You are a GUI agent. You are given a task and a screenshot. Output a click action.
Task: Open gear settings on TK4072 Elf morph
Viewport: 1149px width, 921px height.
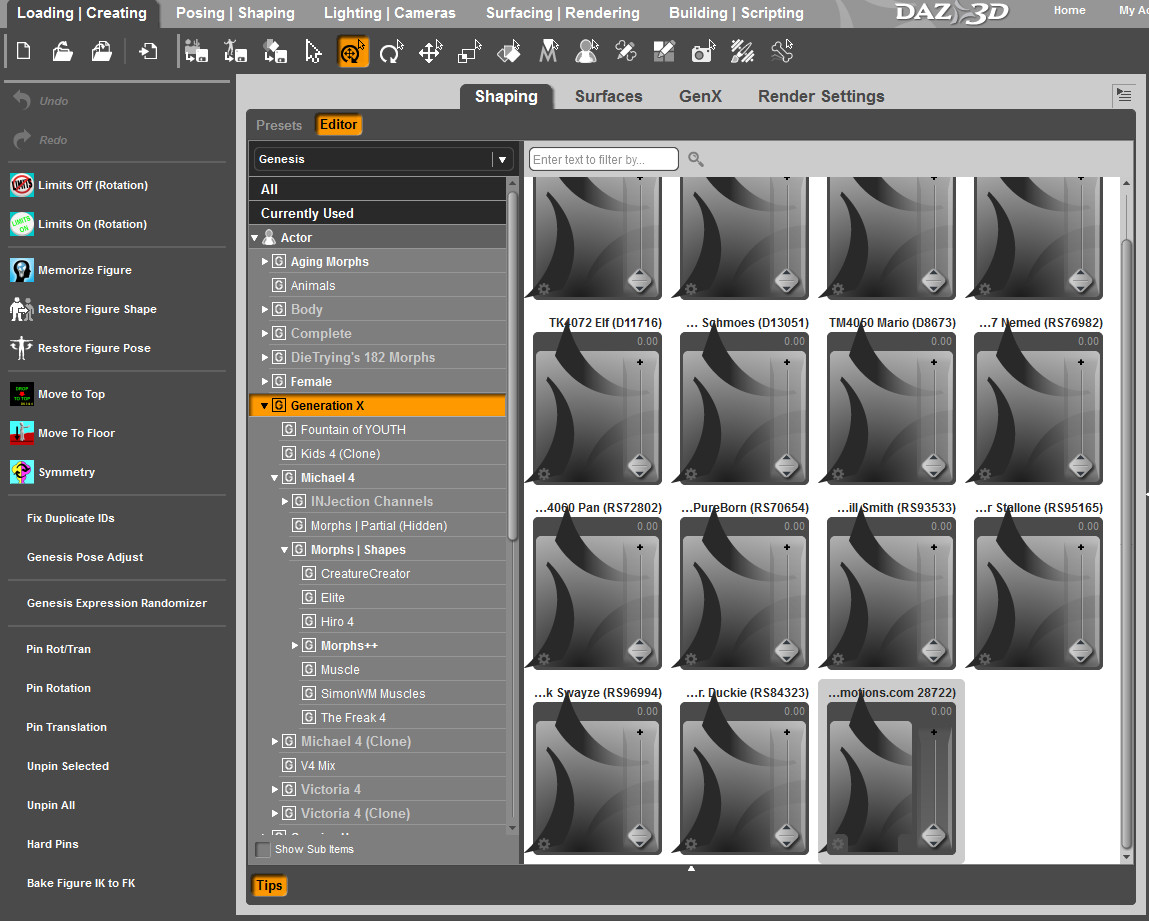544,473
